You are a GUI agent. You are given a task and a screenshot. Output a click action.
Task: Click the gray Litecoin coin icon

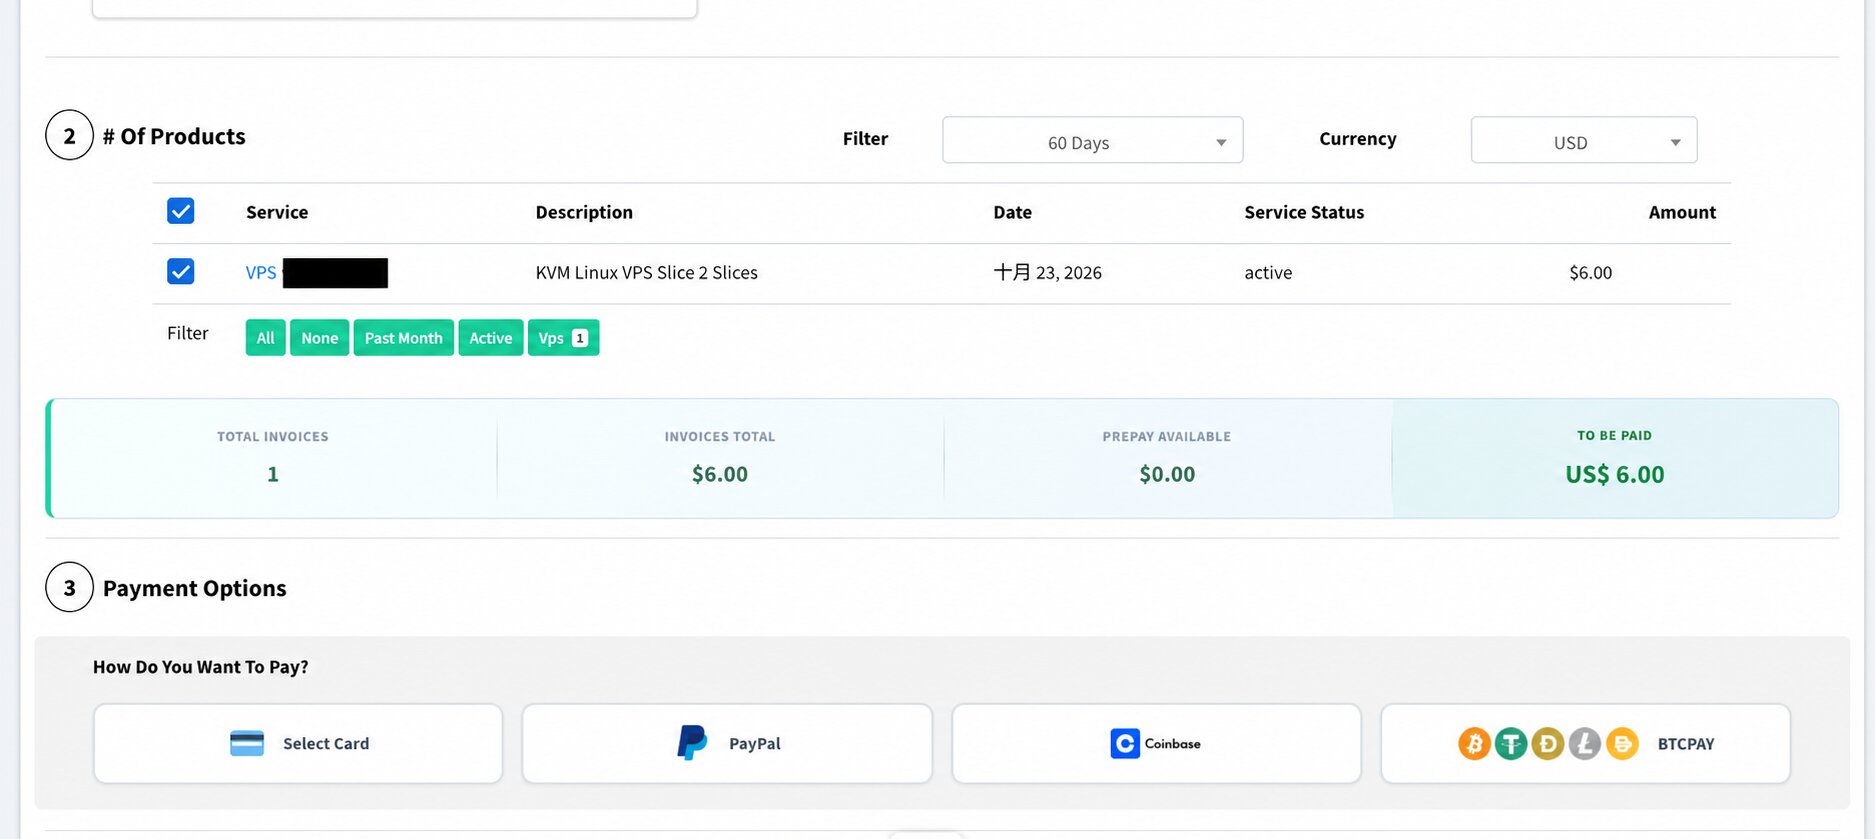point(1585,744)
